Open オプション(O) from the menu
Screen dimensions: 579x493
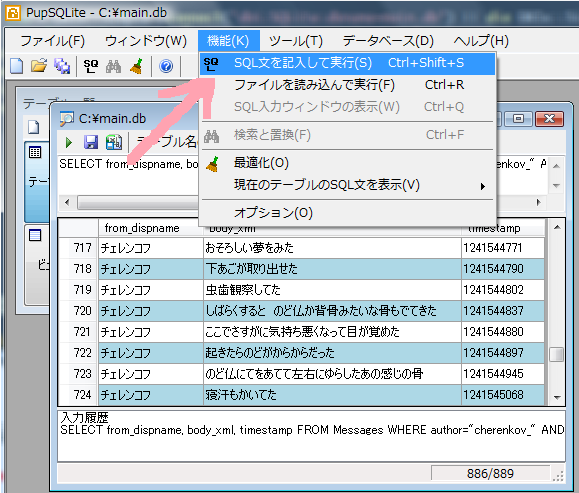pos(347,213)
